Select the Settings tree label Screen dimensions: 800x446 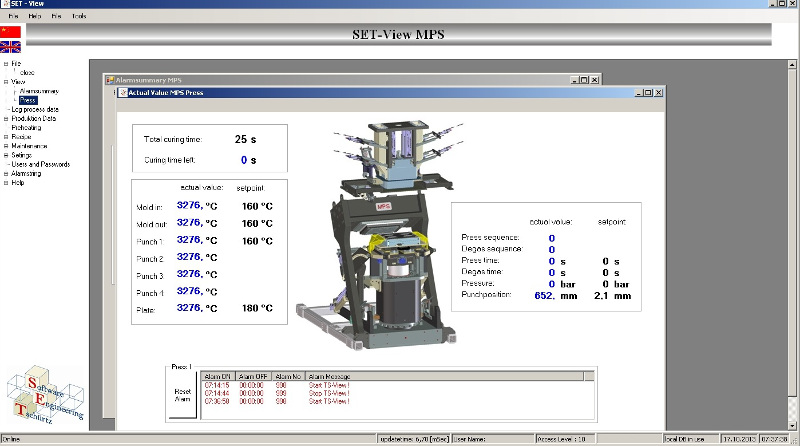21,155
